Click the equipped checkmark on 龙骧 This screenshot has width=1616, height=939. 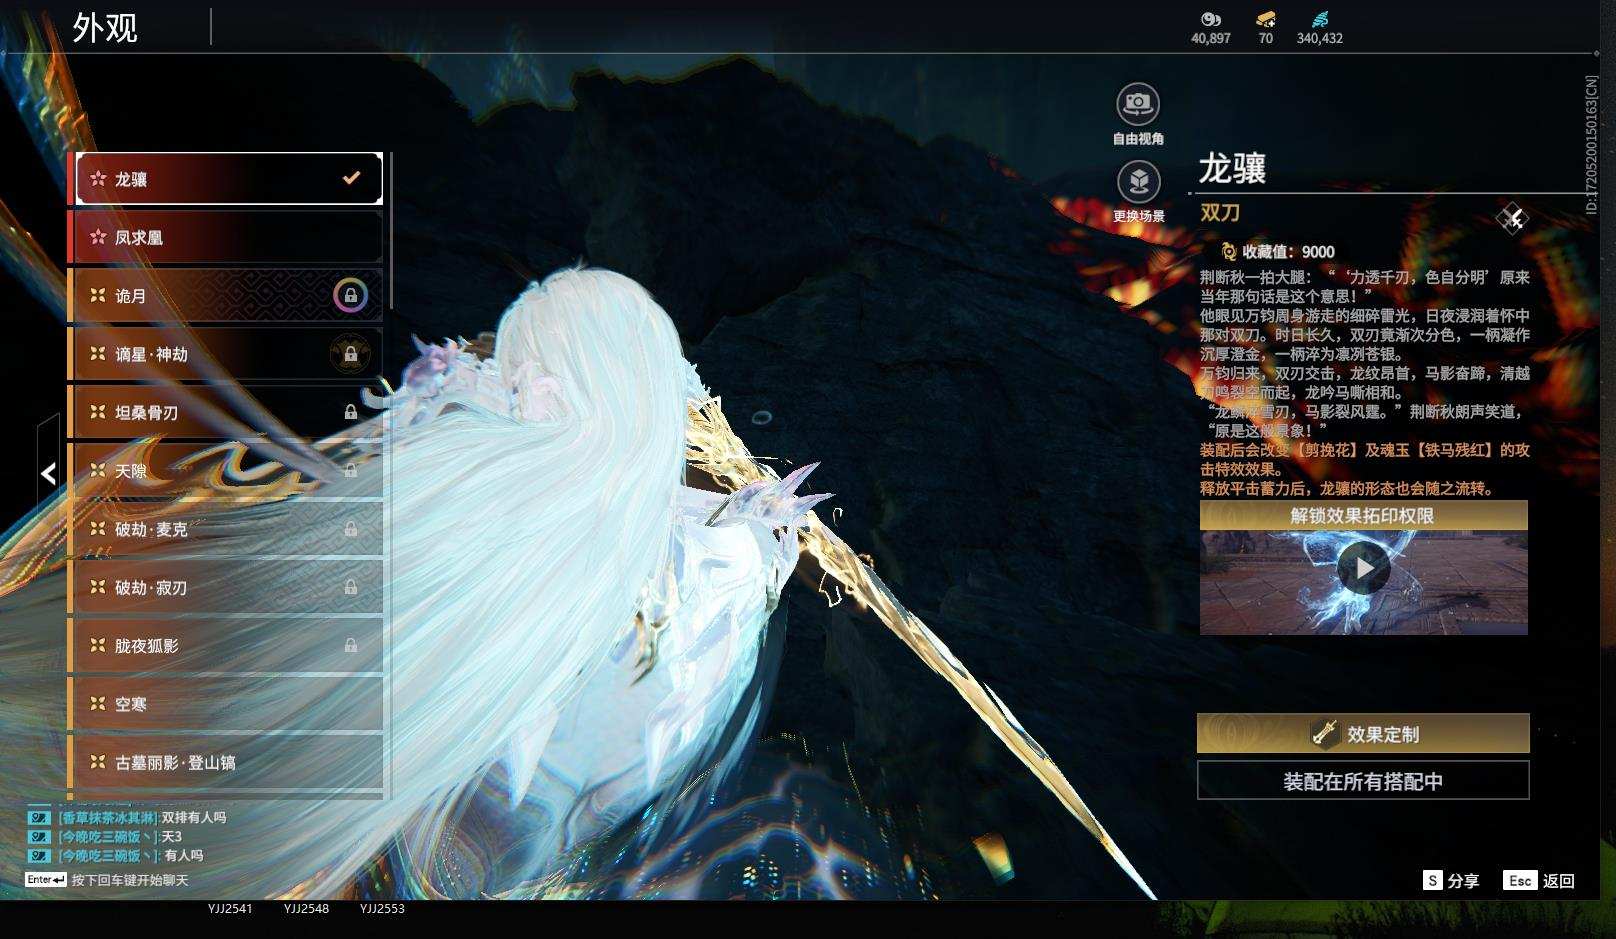pos(351,178)
